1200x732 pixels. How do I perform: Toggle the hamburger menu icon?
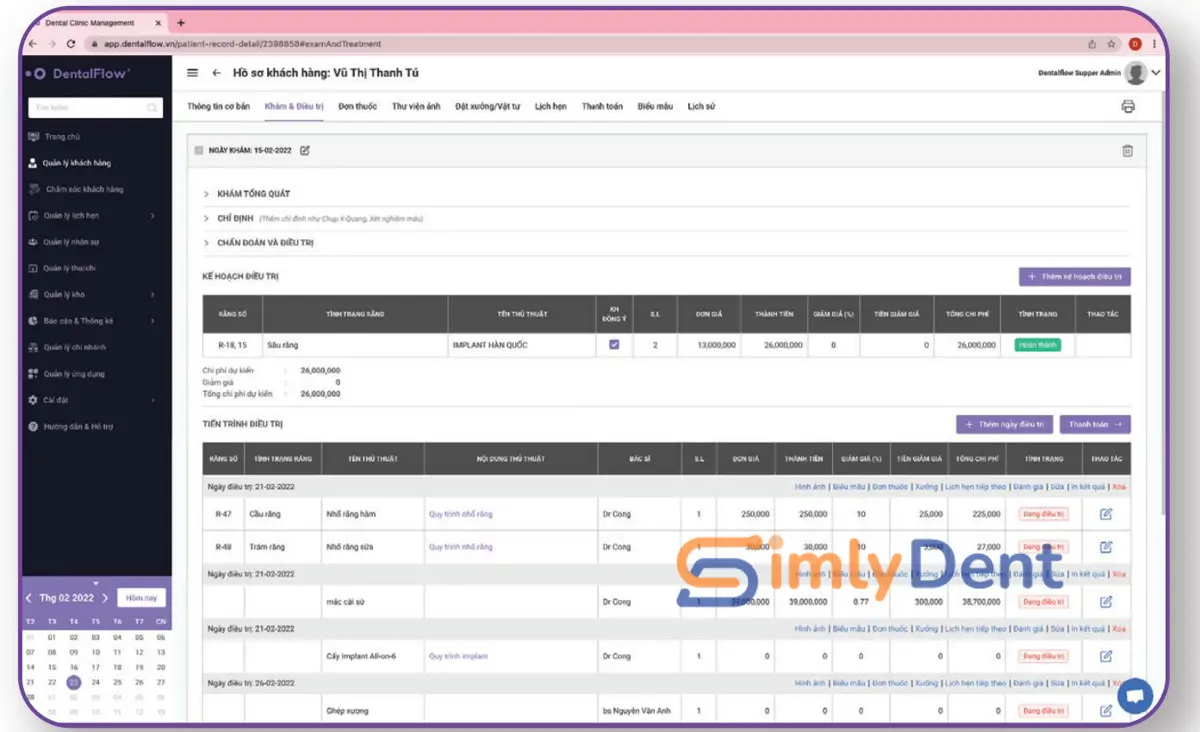coord(193,73)
